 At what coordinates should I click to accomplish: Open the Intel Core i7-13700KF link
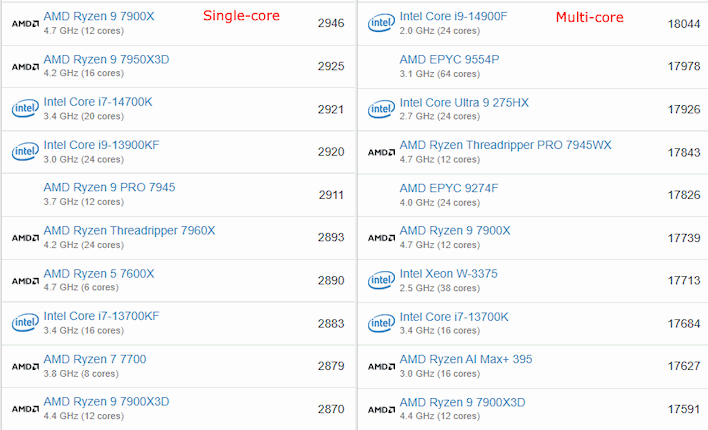pos(101,316)
